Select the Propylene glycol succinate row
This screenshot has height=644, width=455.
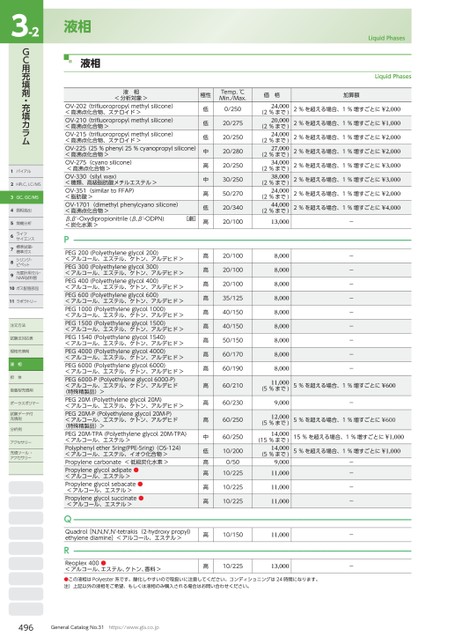[237, 501]
